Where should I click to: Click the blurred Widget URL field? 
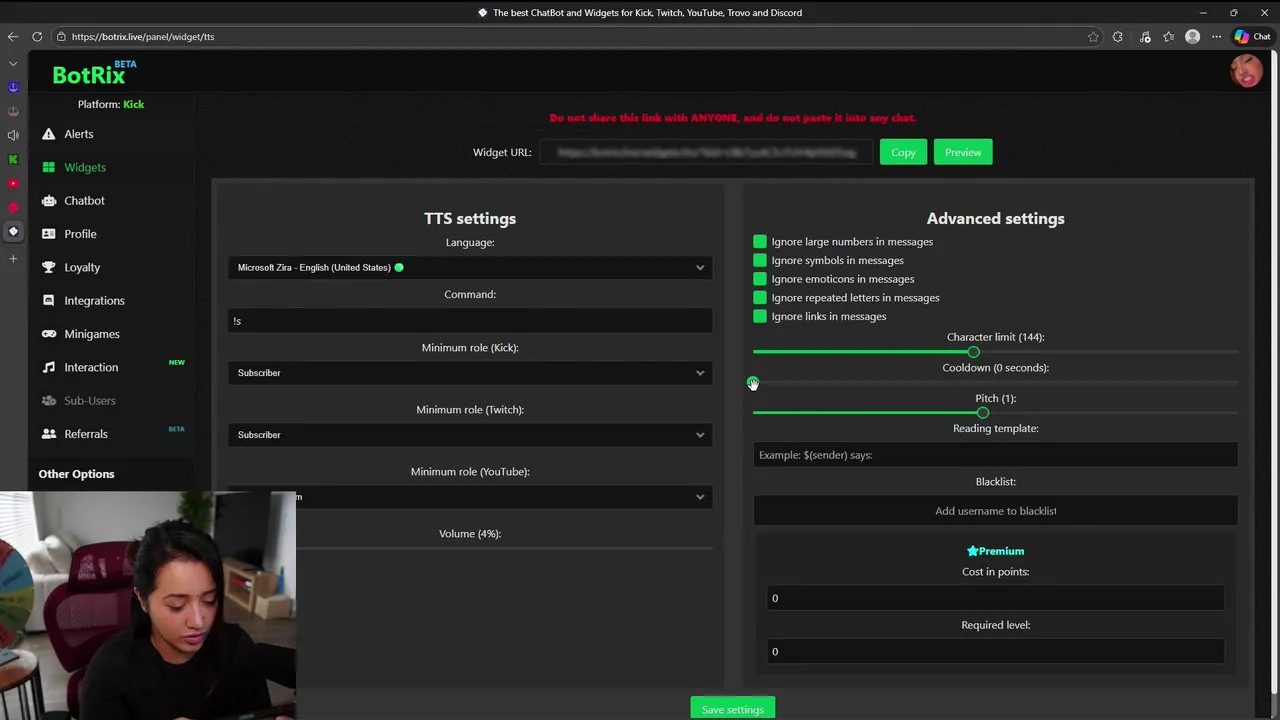click(x=706, y=152)
